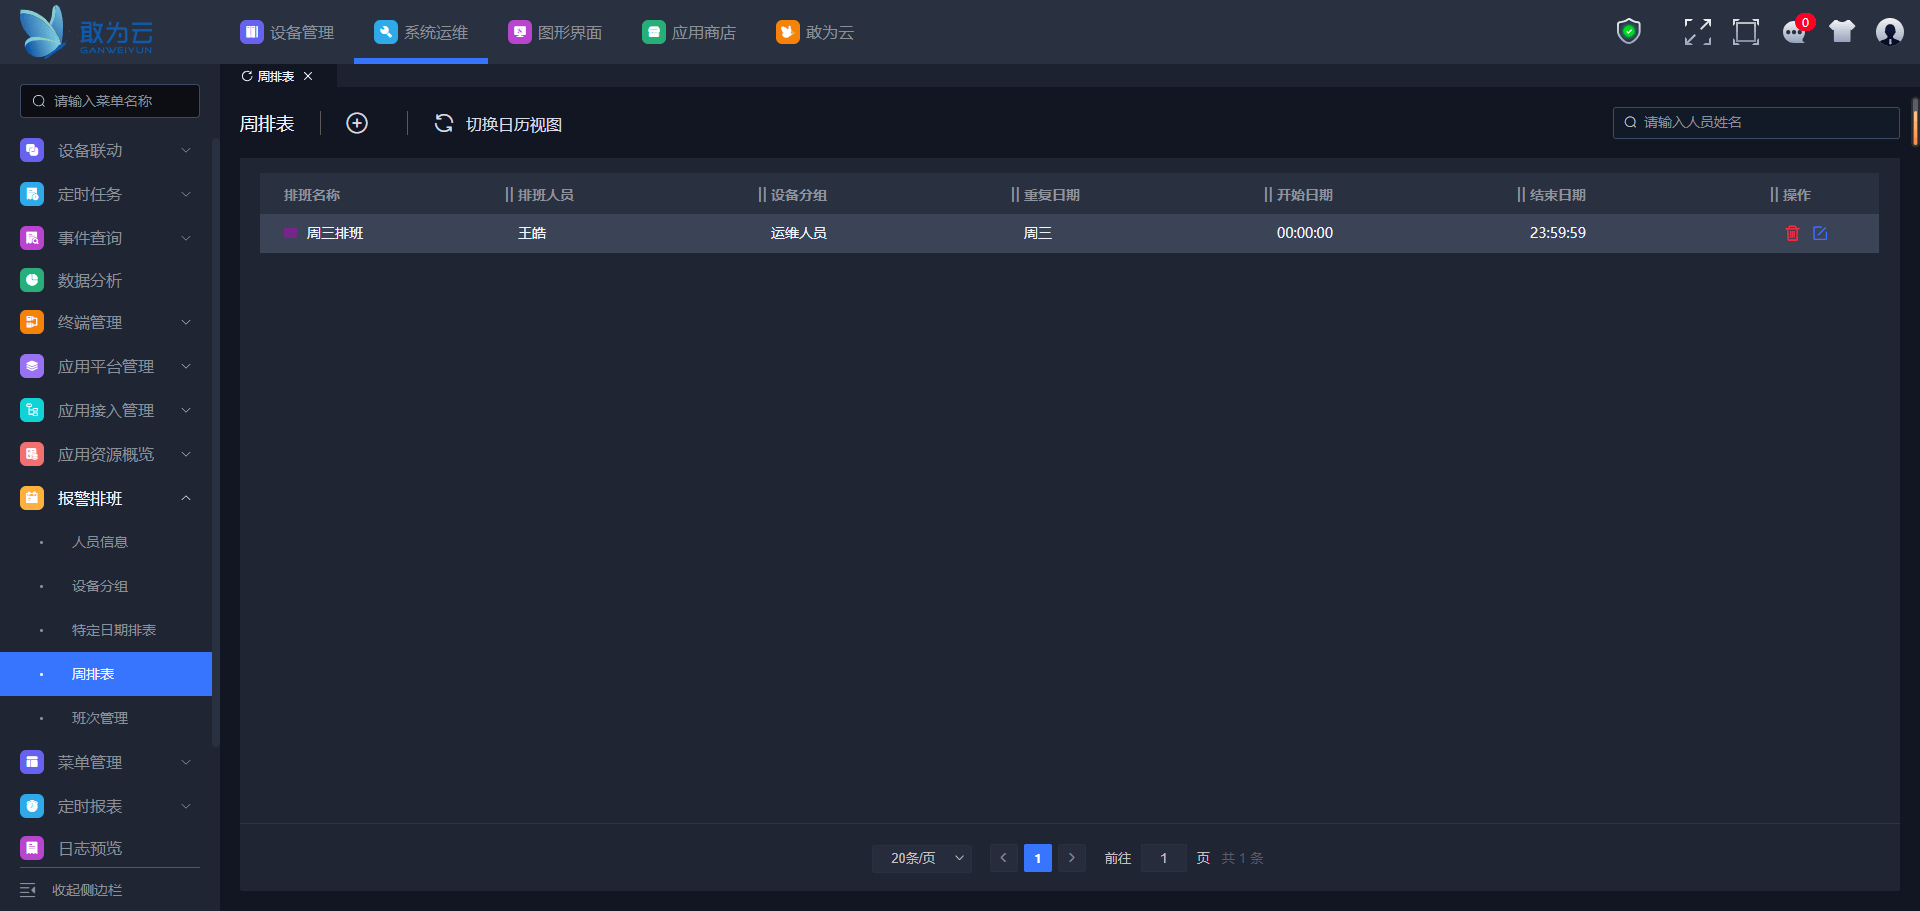Go to the next page arrow
Screen dimensions: 1920x911
pos(1072,858)
